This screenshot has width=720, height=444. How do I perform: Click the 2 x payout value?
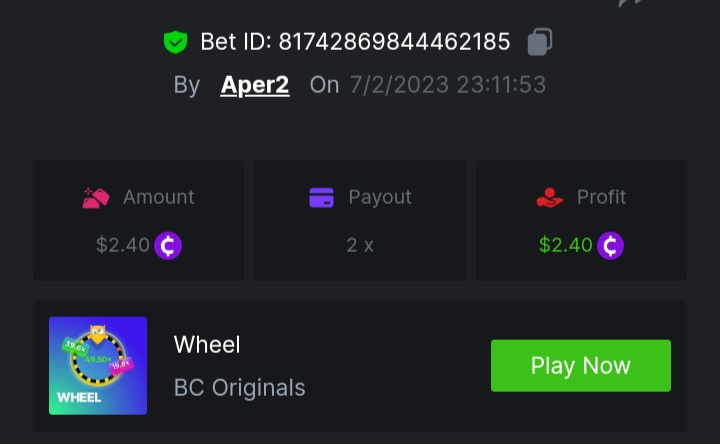360,245
